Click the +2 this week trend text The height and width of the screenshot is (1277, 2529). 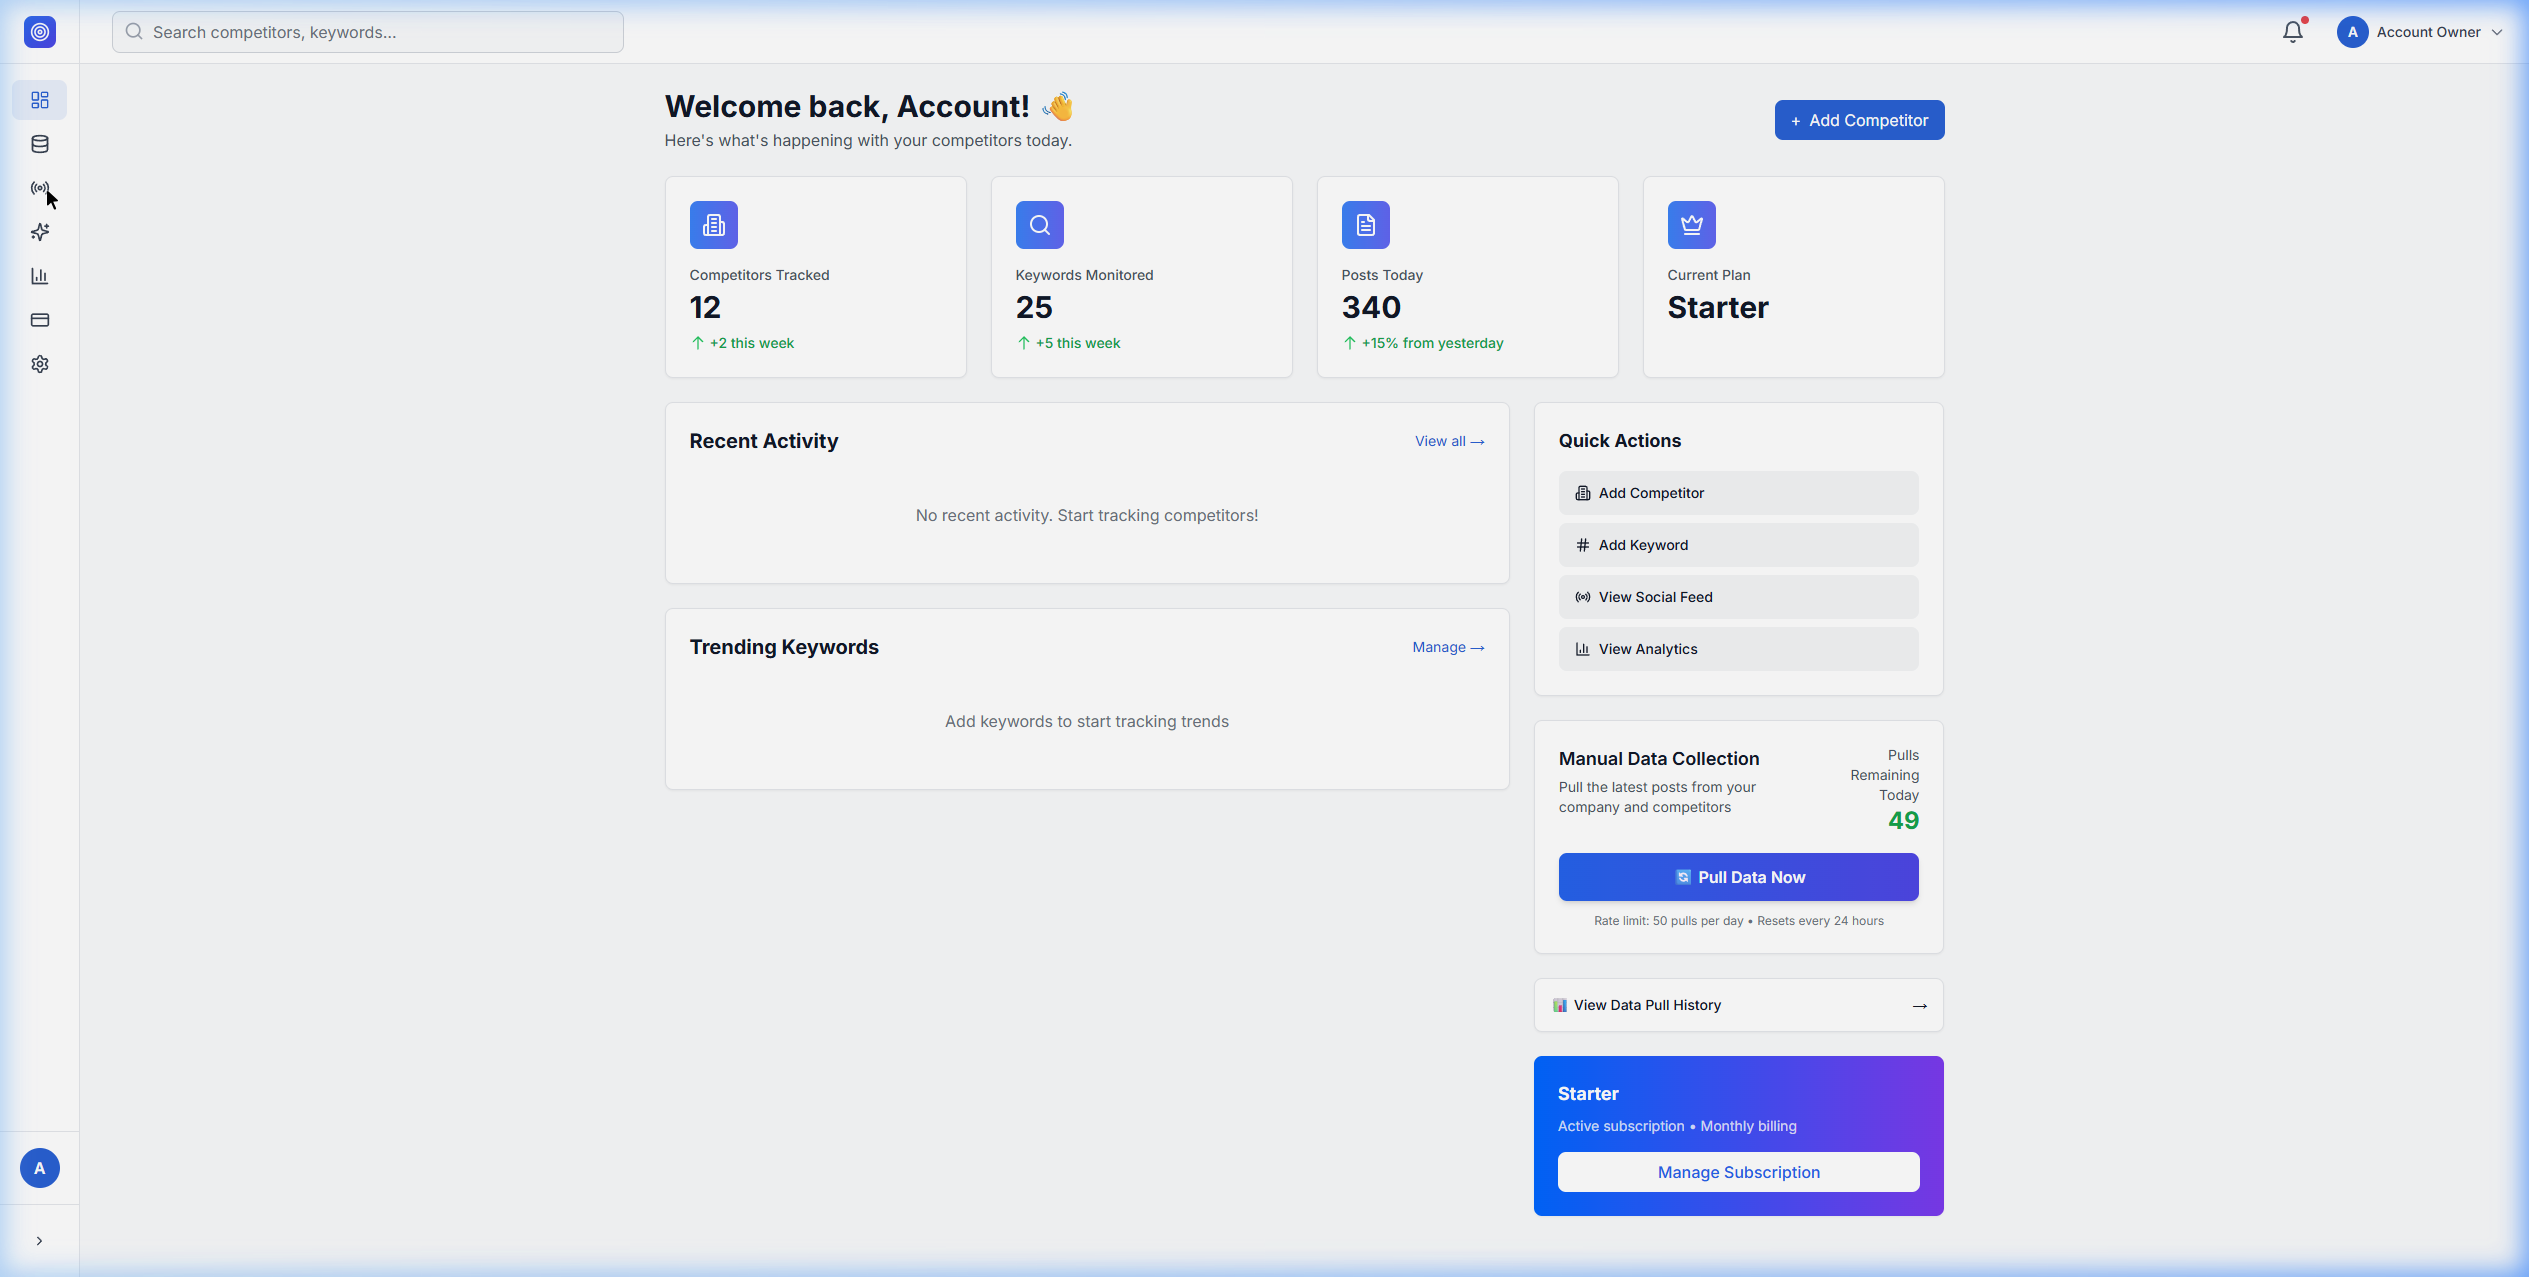752,343
